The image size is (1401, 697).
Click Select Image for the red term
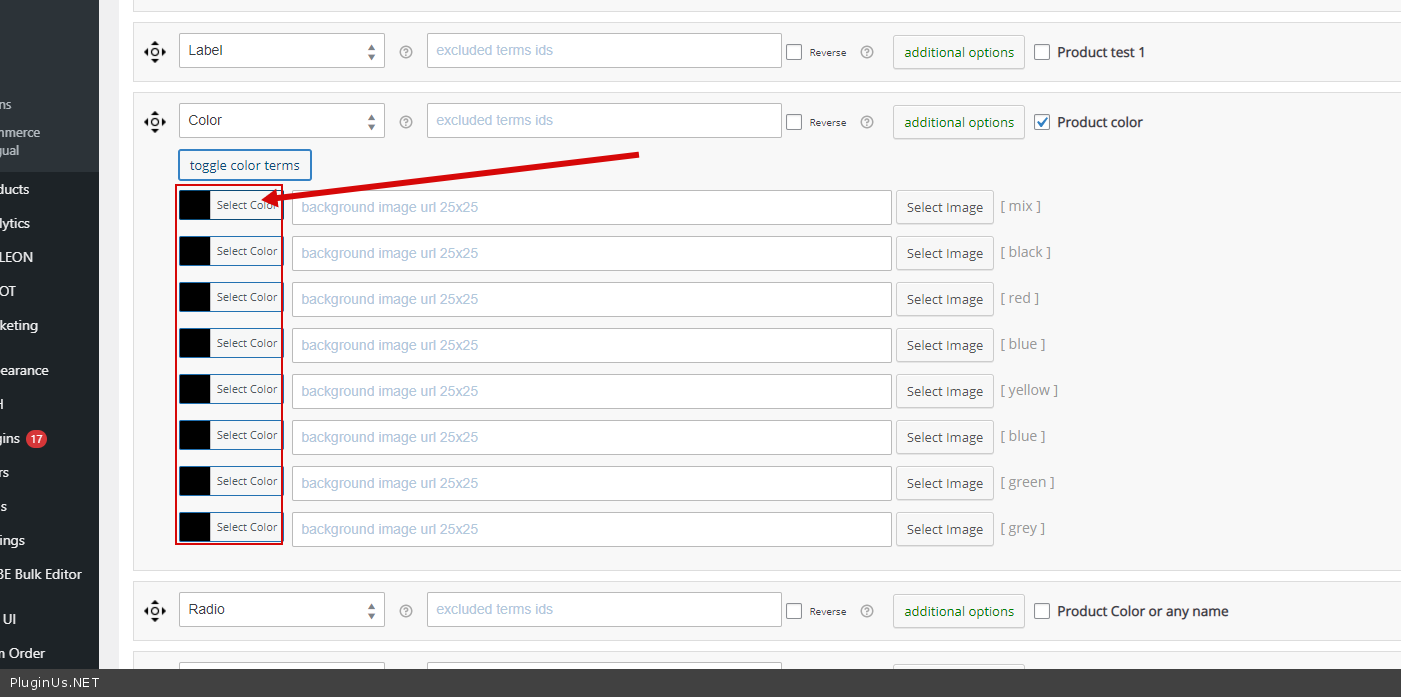(944, 300)
